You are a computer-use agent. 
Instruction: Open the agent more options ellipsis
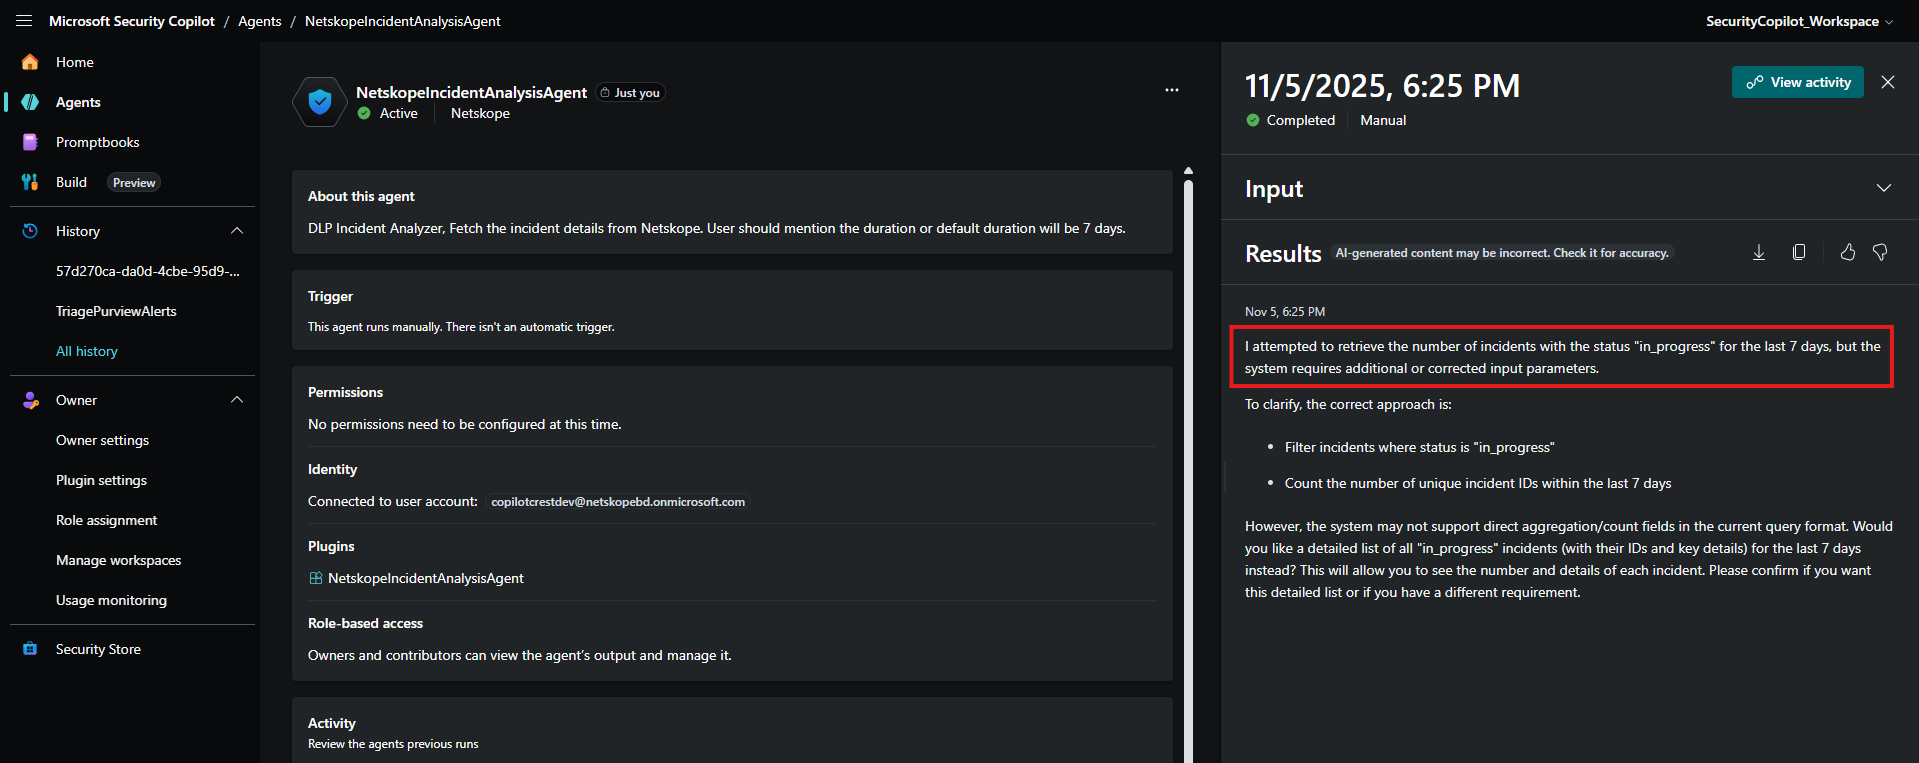coord(1172,90)
